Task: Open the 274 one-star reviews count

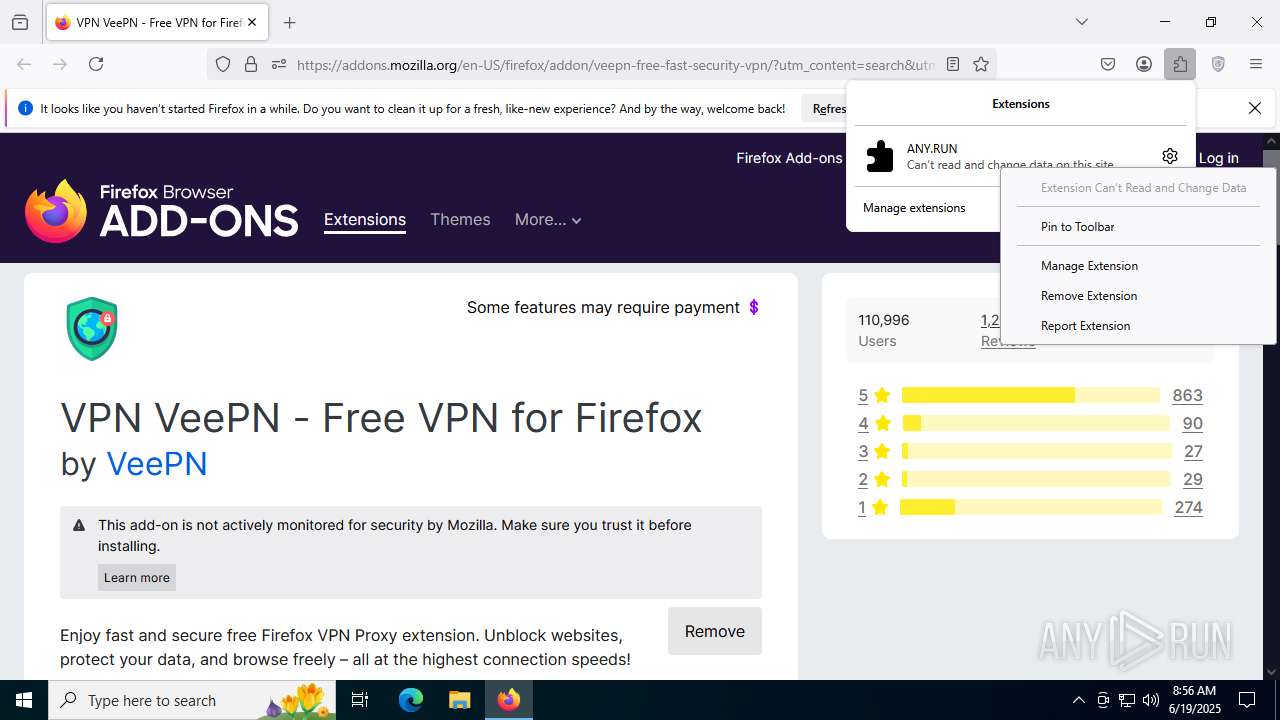Action: tap(1188, 507)
